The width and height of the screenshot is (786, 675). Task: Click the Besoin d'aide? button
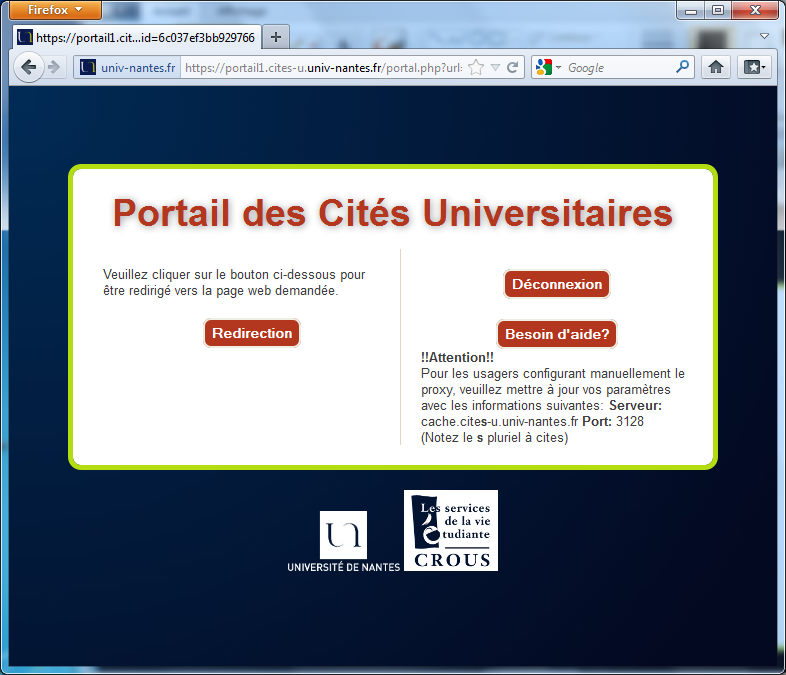click(x=557, y=334)
